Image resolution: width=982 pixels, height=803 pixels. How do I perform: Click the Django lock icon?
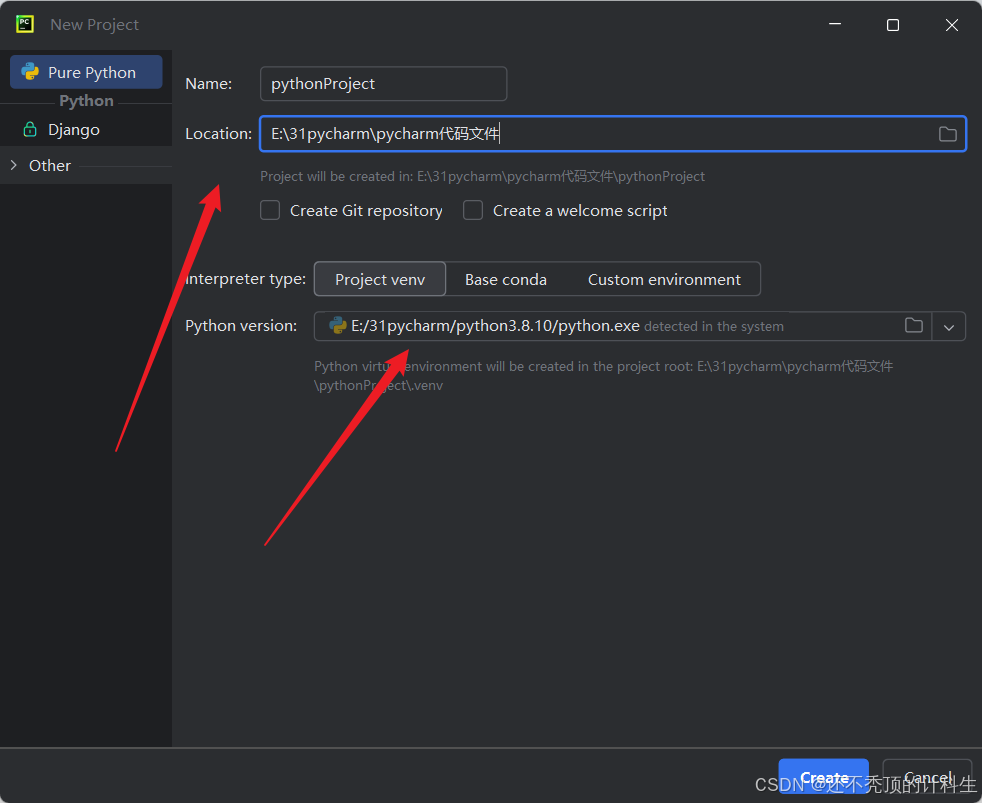pyautogui.click(x=29, y=130)
